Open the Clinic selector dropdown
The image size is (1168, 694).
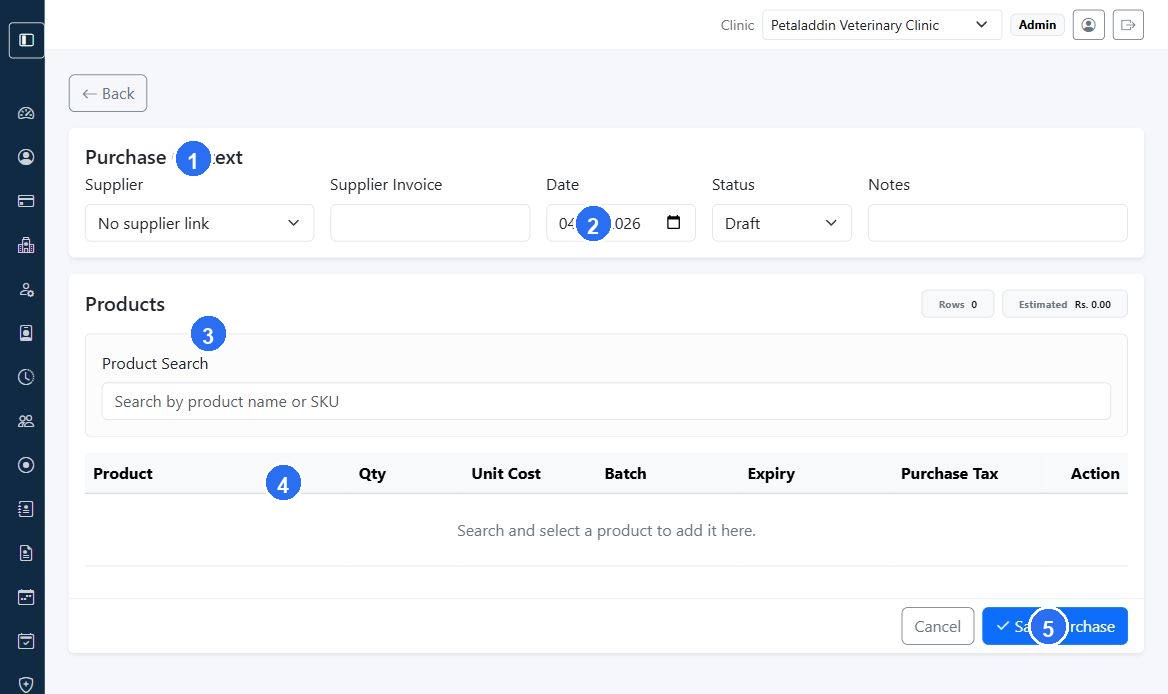pos(882,25)
